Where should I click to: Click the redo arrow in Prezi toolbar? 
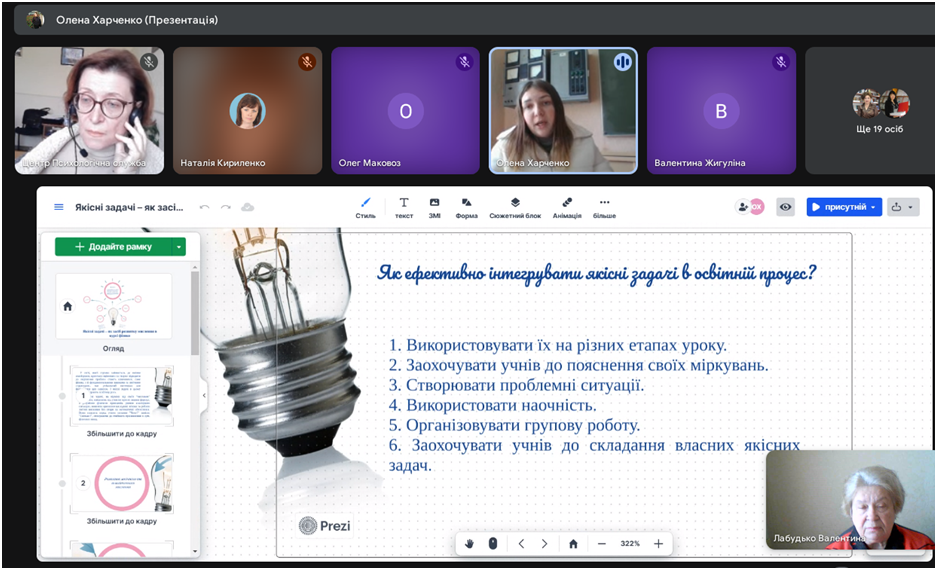225,207
